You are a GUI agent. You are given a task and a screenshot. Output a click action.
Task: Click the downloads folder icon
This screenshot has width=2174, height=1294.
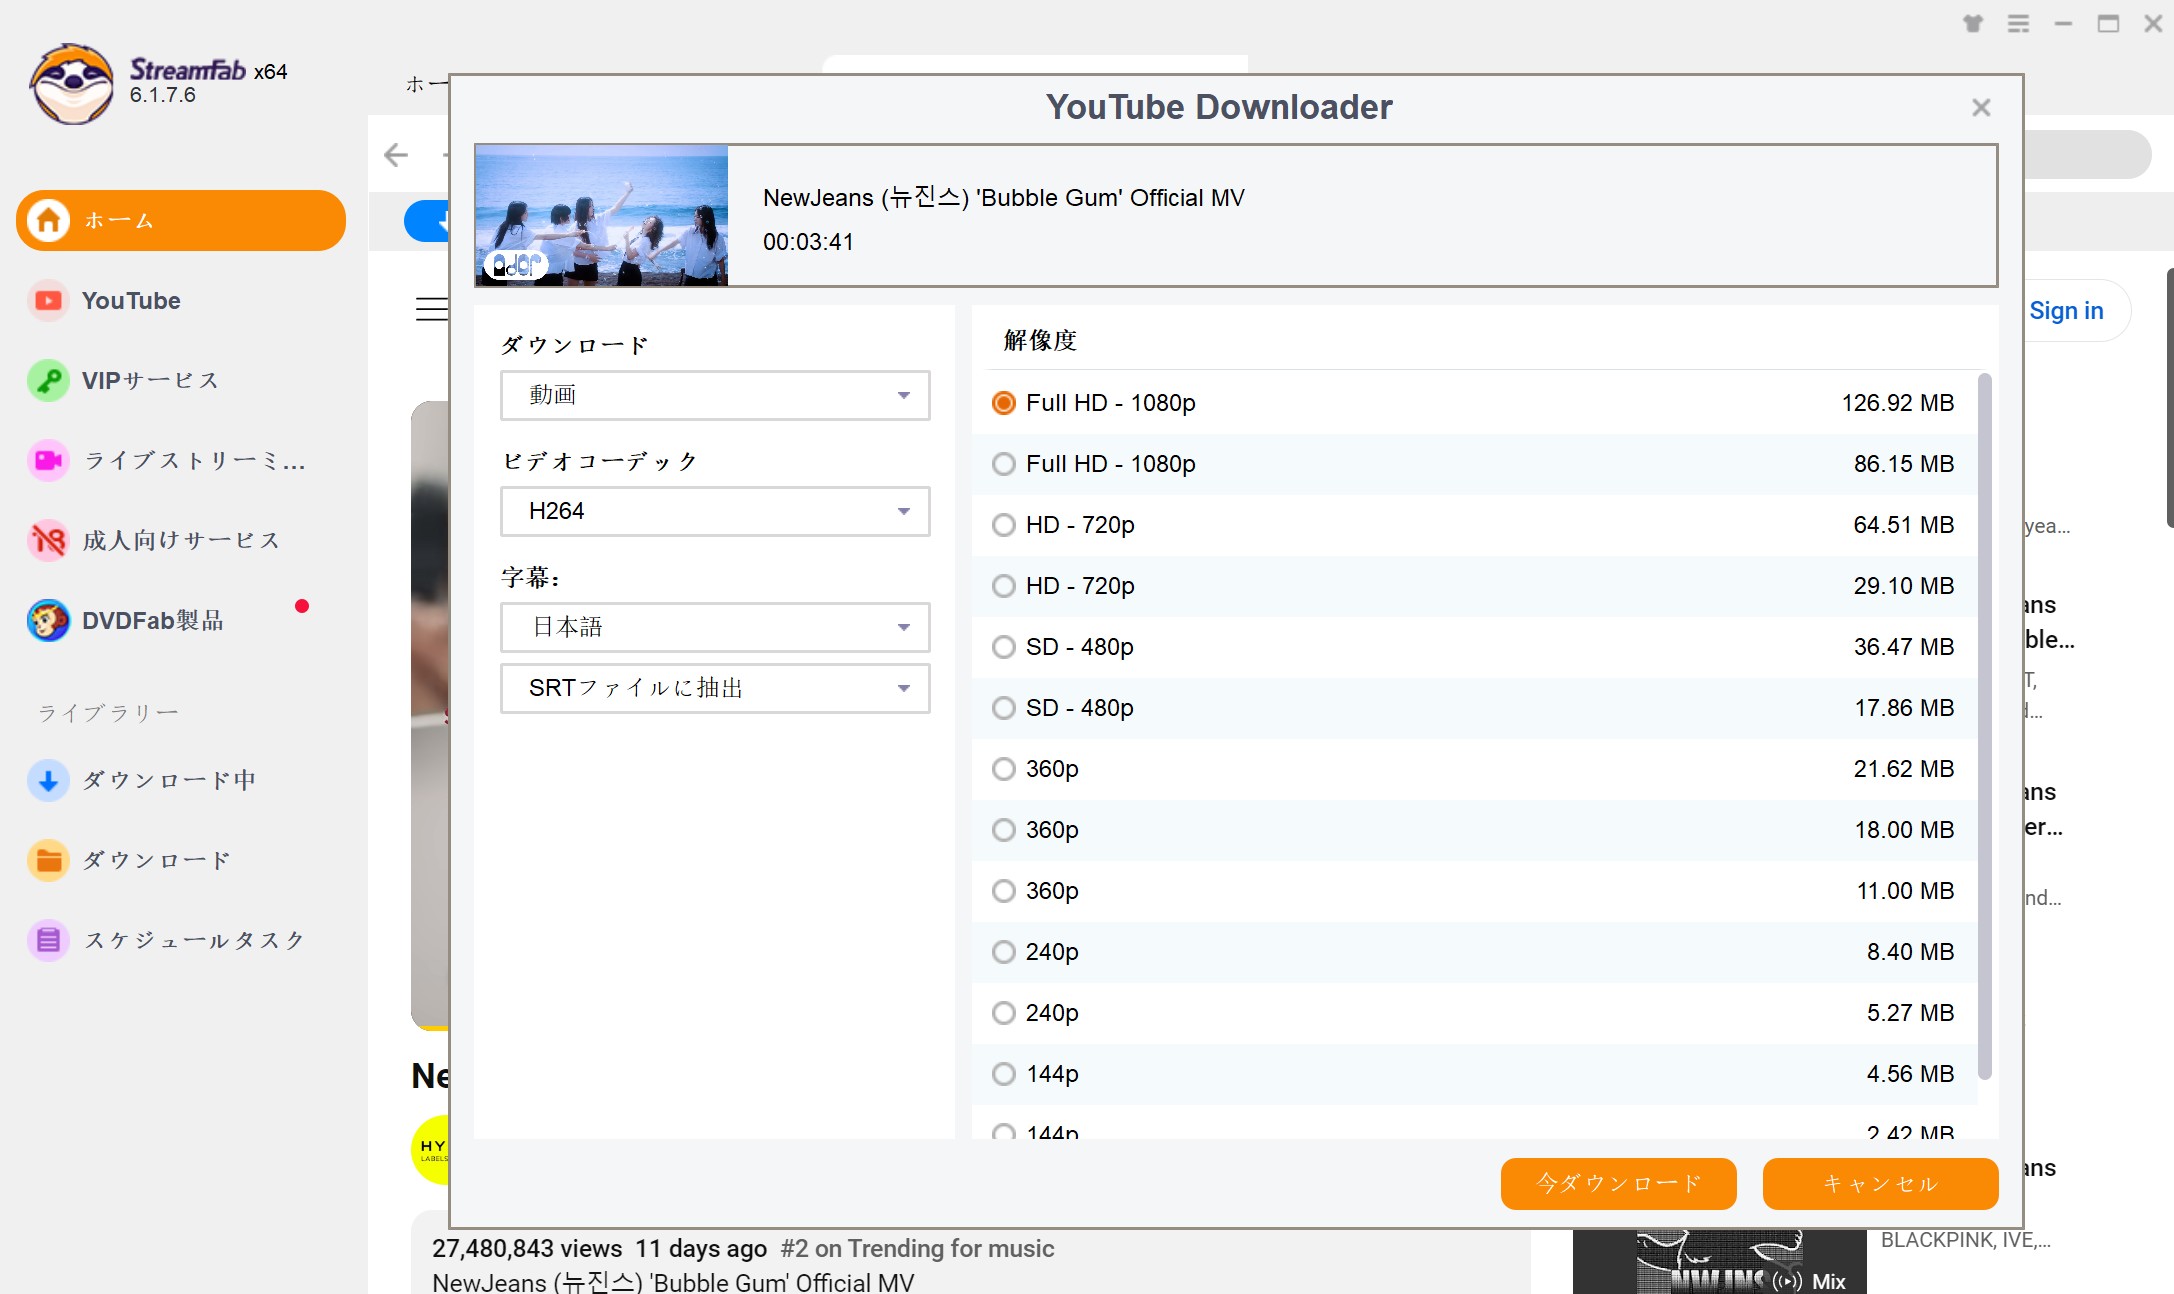point(48,861)
